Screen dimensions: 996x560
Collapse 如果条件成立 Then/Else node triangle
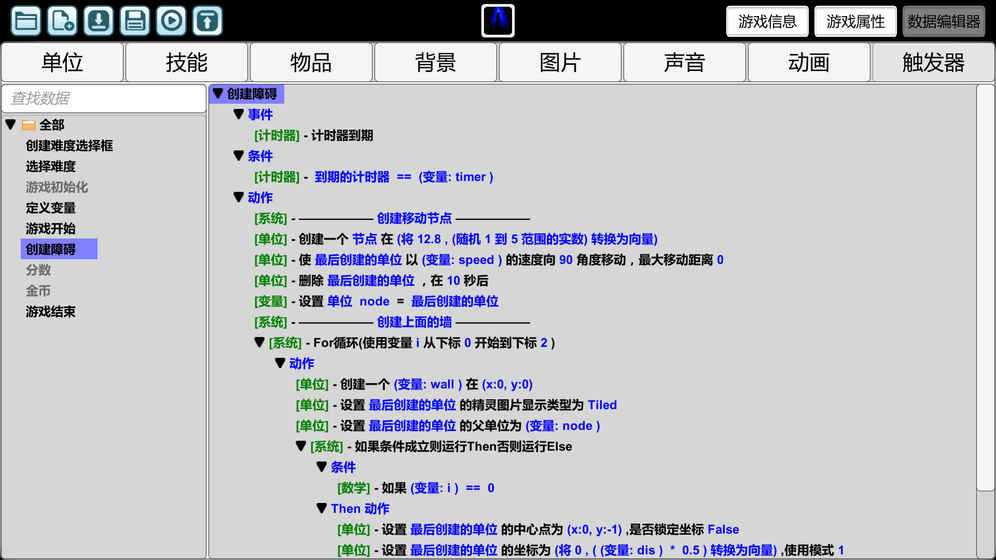301,446
